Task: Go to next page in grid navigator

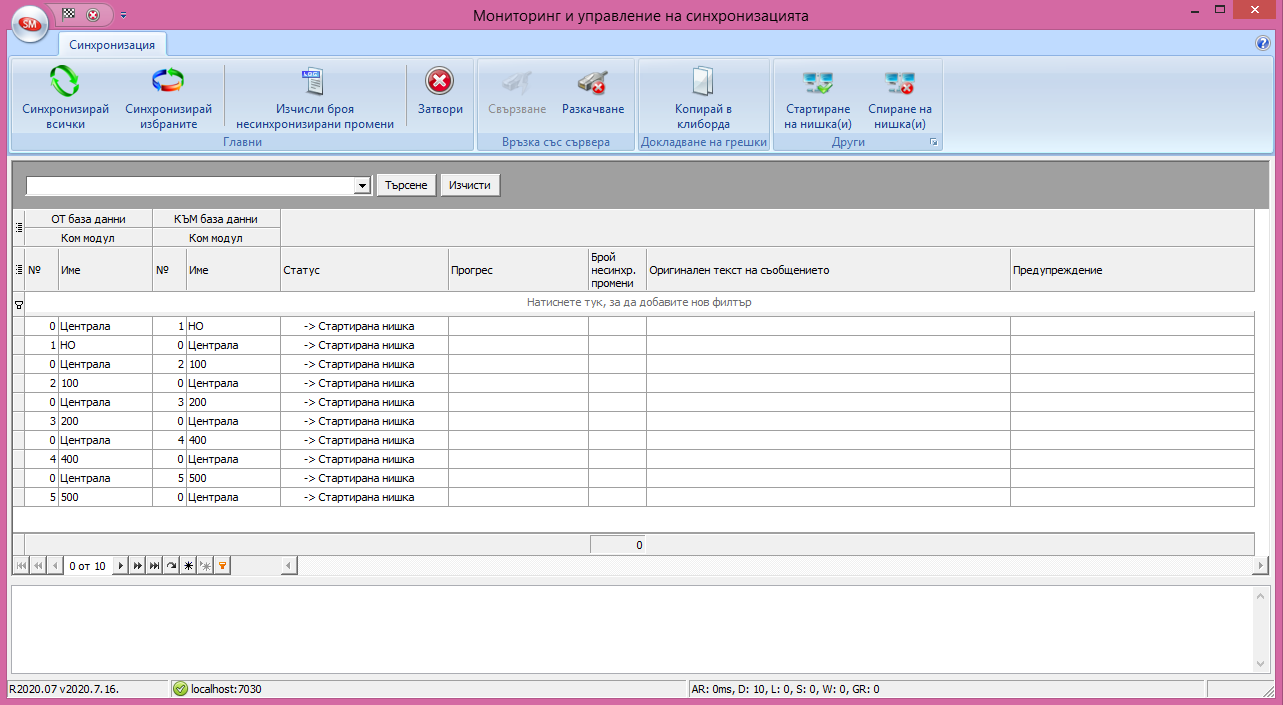Action: [x=138, y=566]
